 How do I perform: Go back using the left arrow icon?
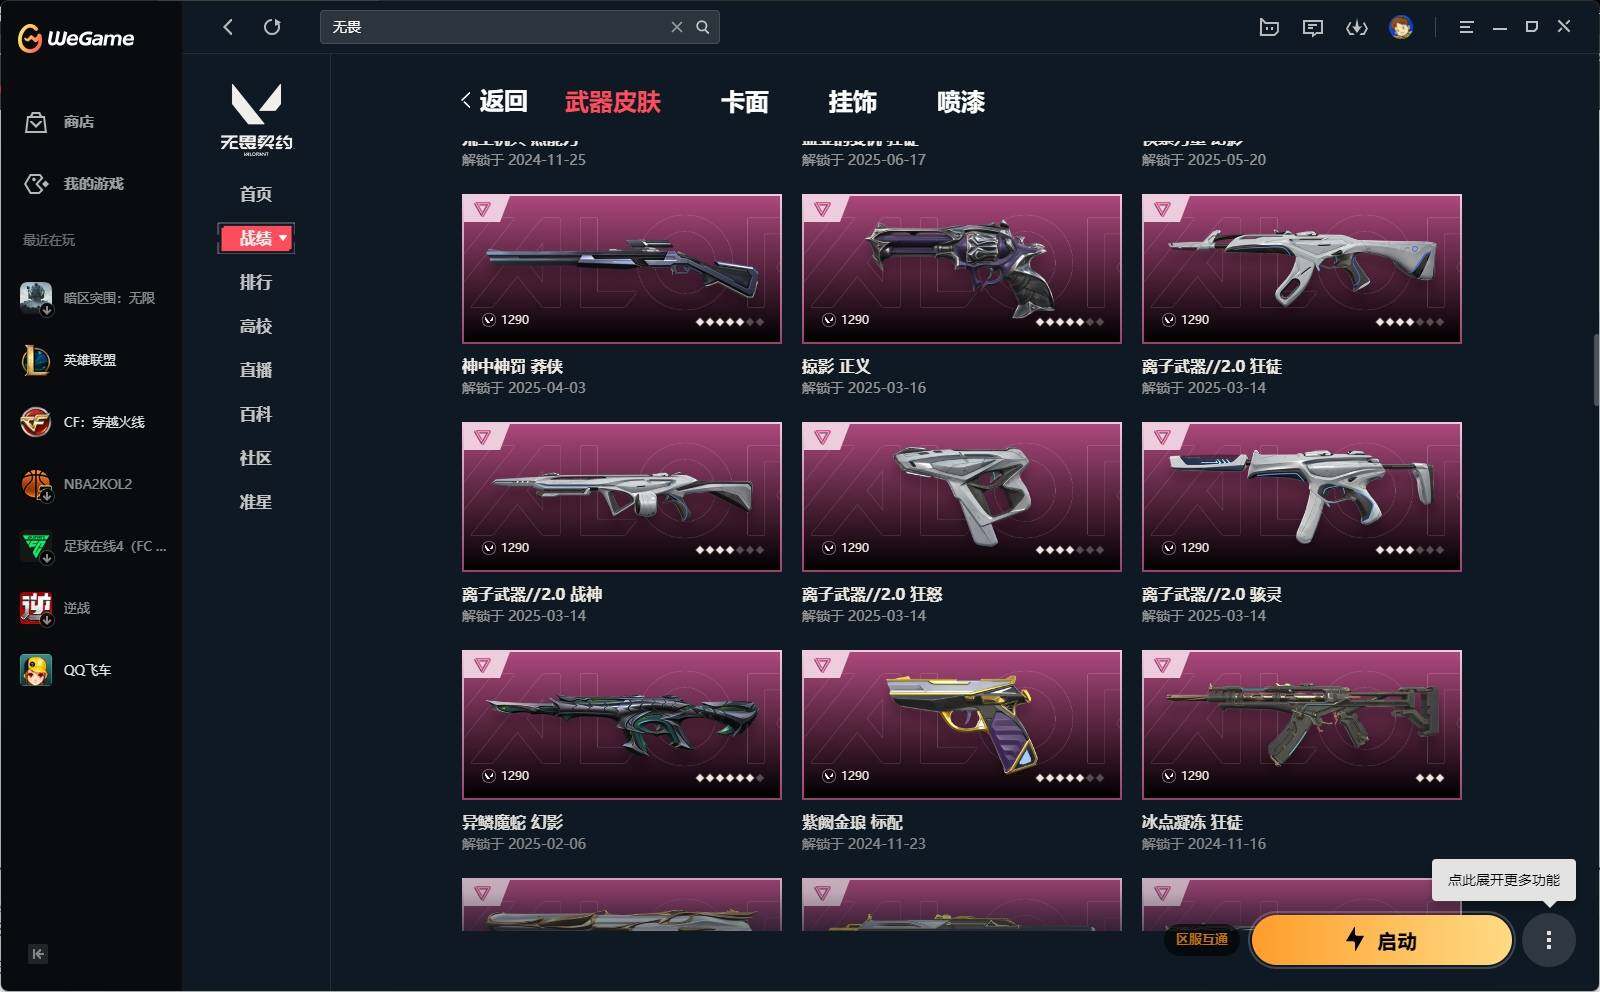click(228, 27)
